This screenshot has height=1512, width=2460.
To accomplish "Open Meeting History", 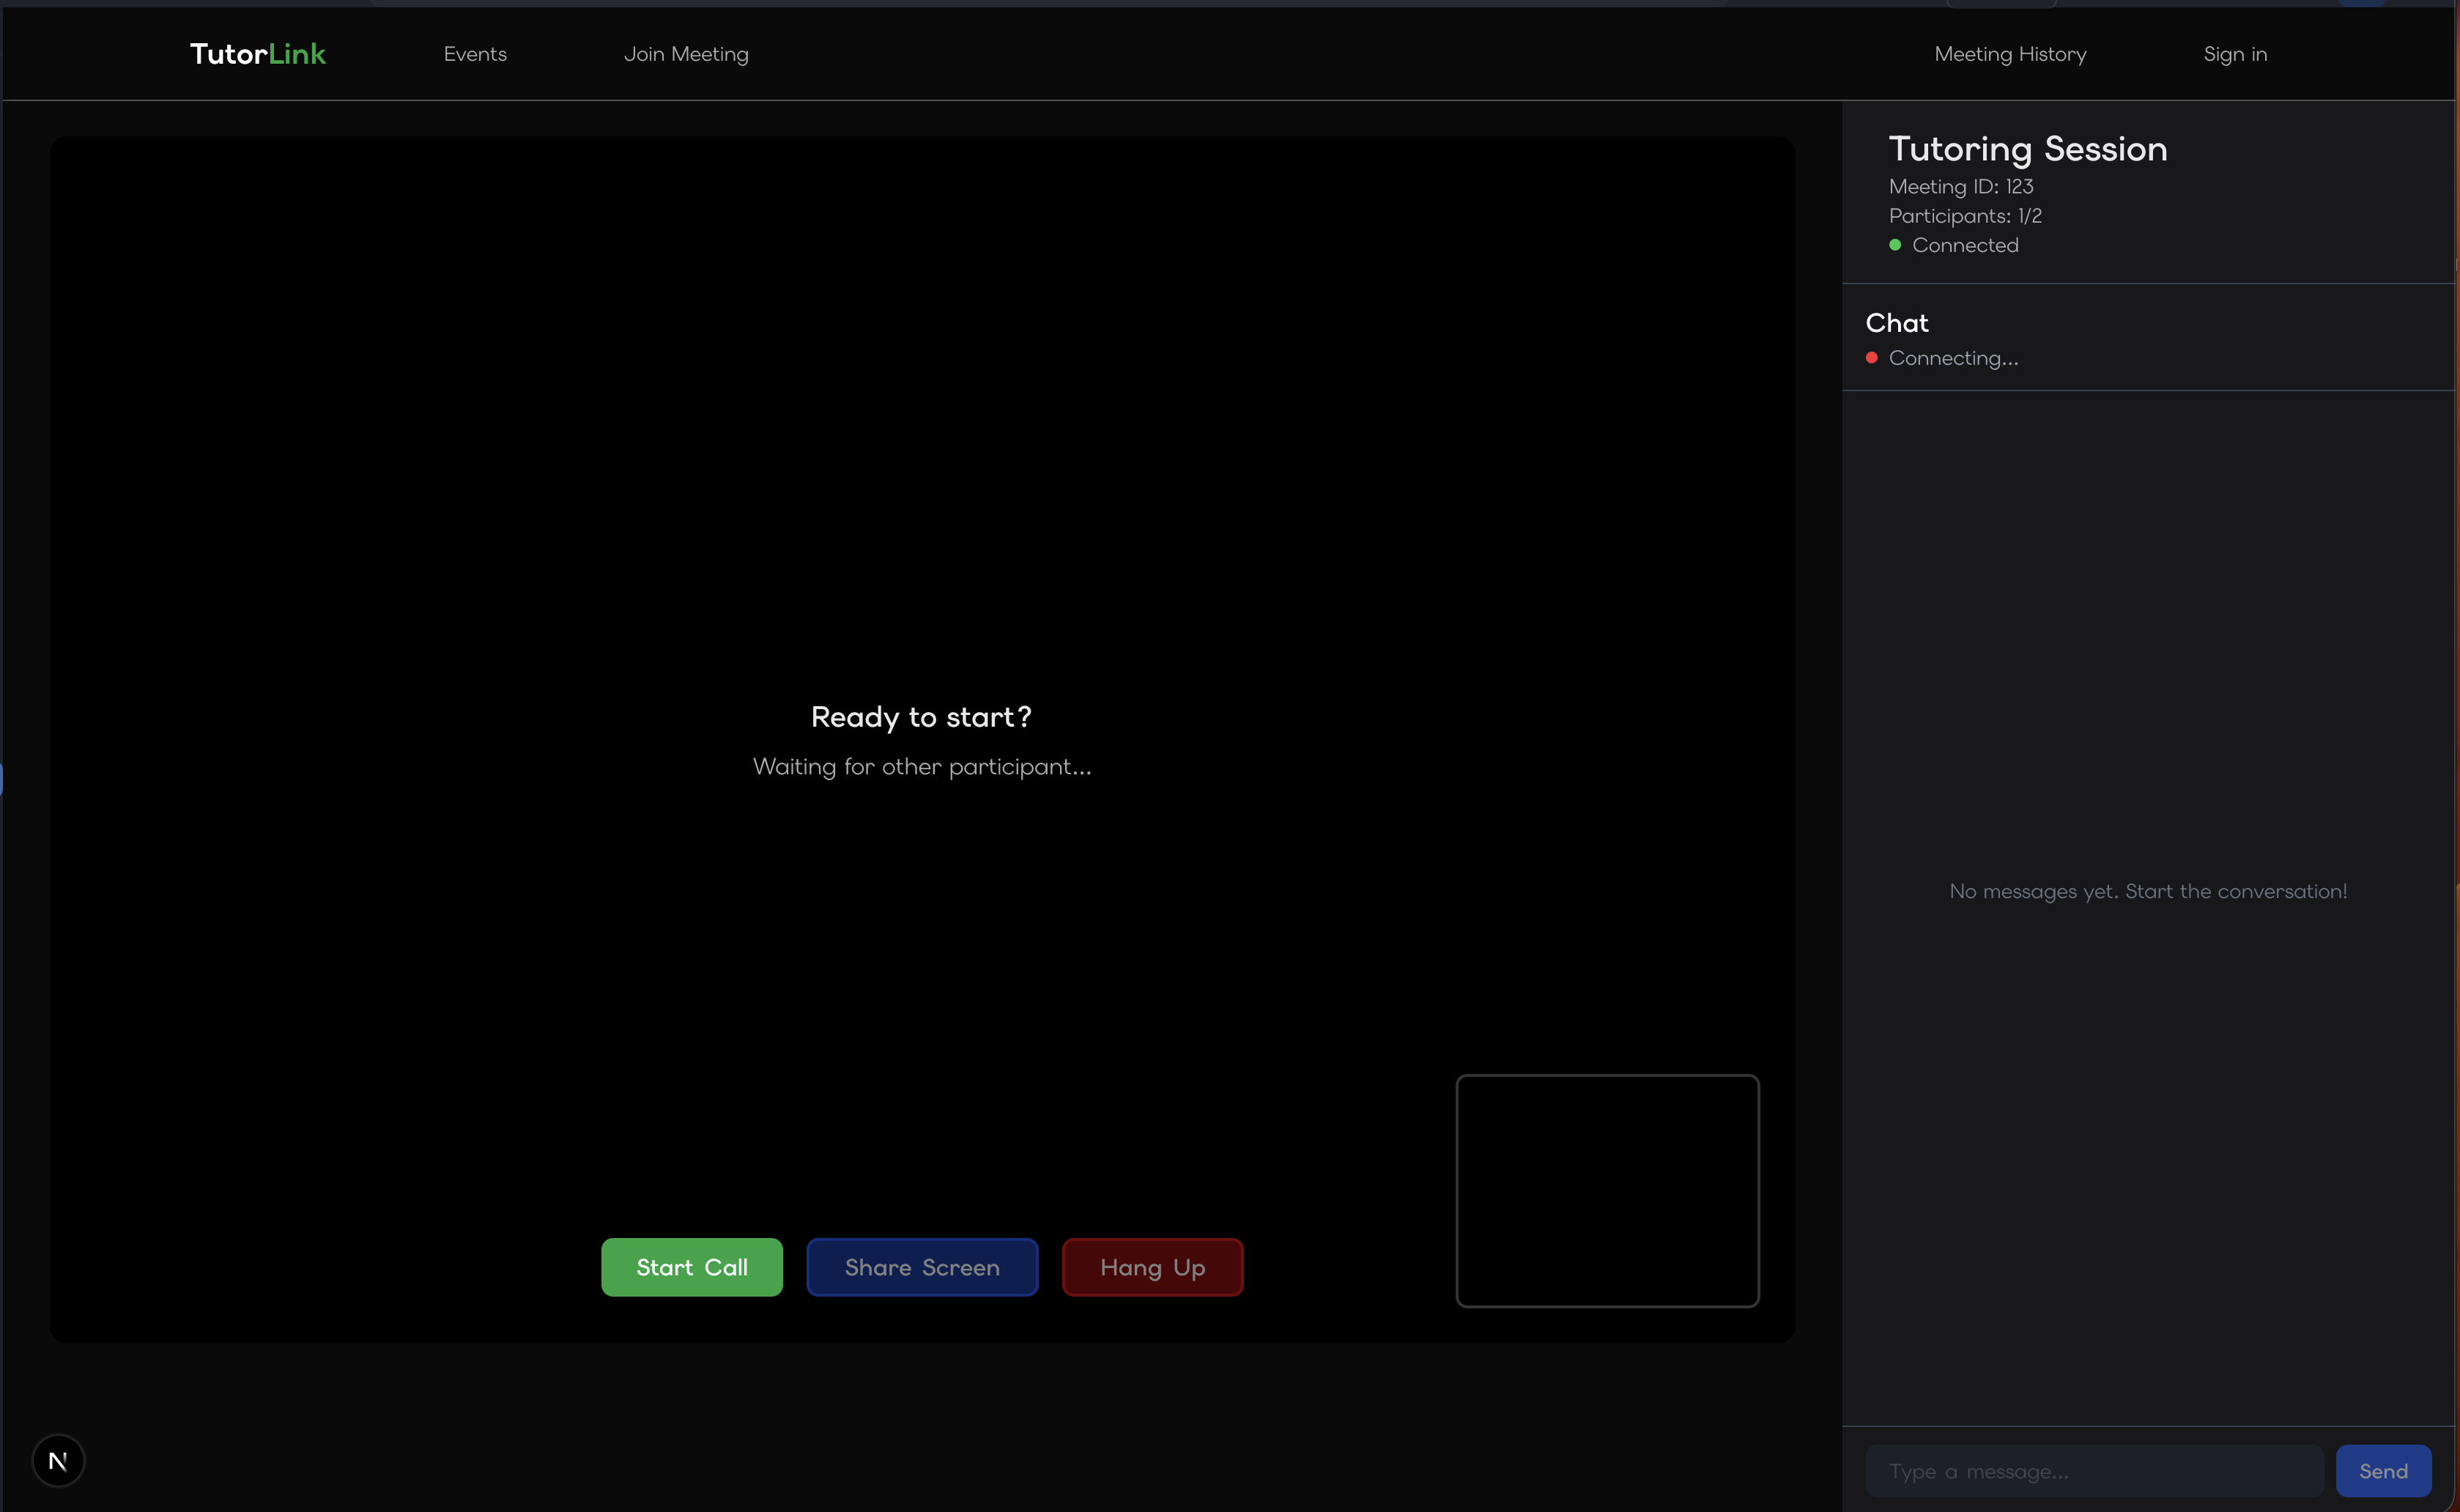I will click(x=2010, y=54).
